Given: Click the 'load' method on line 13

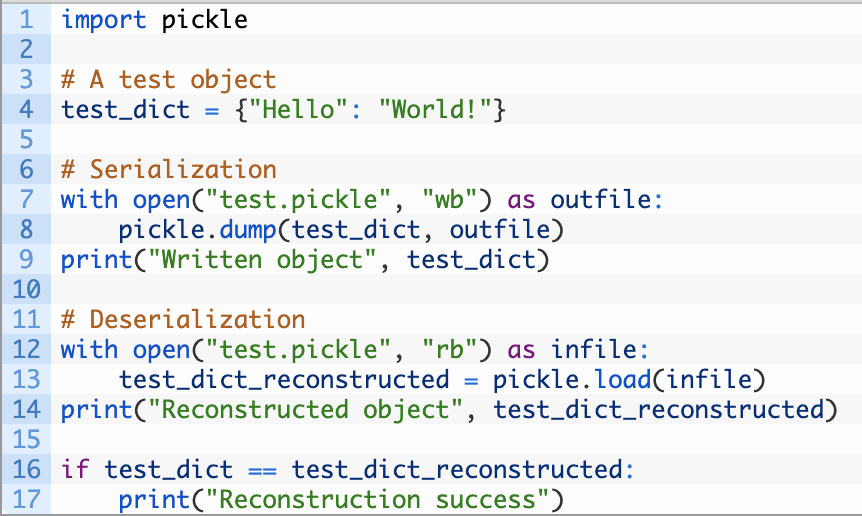Looking at the screenshot, I should (x=623, y=379).
